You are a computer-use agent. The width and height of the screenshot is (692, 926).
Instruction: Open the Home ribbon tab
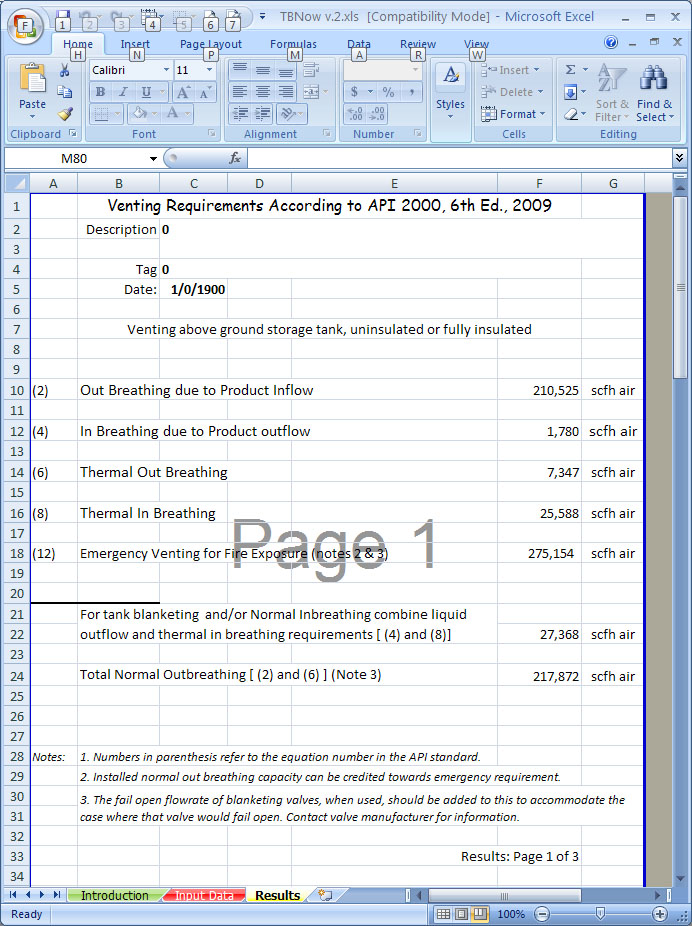(78, 44)
